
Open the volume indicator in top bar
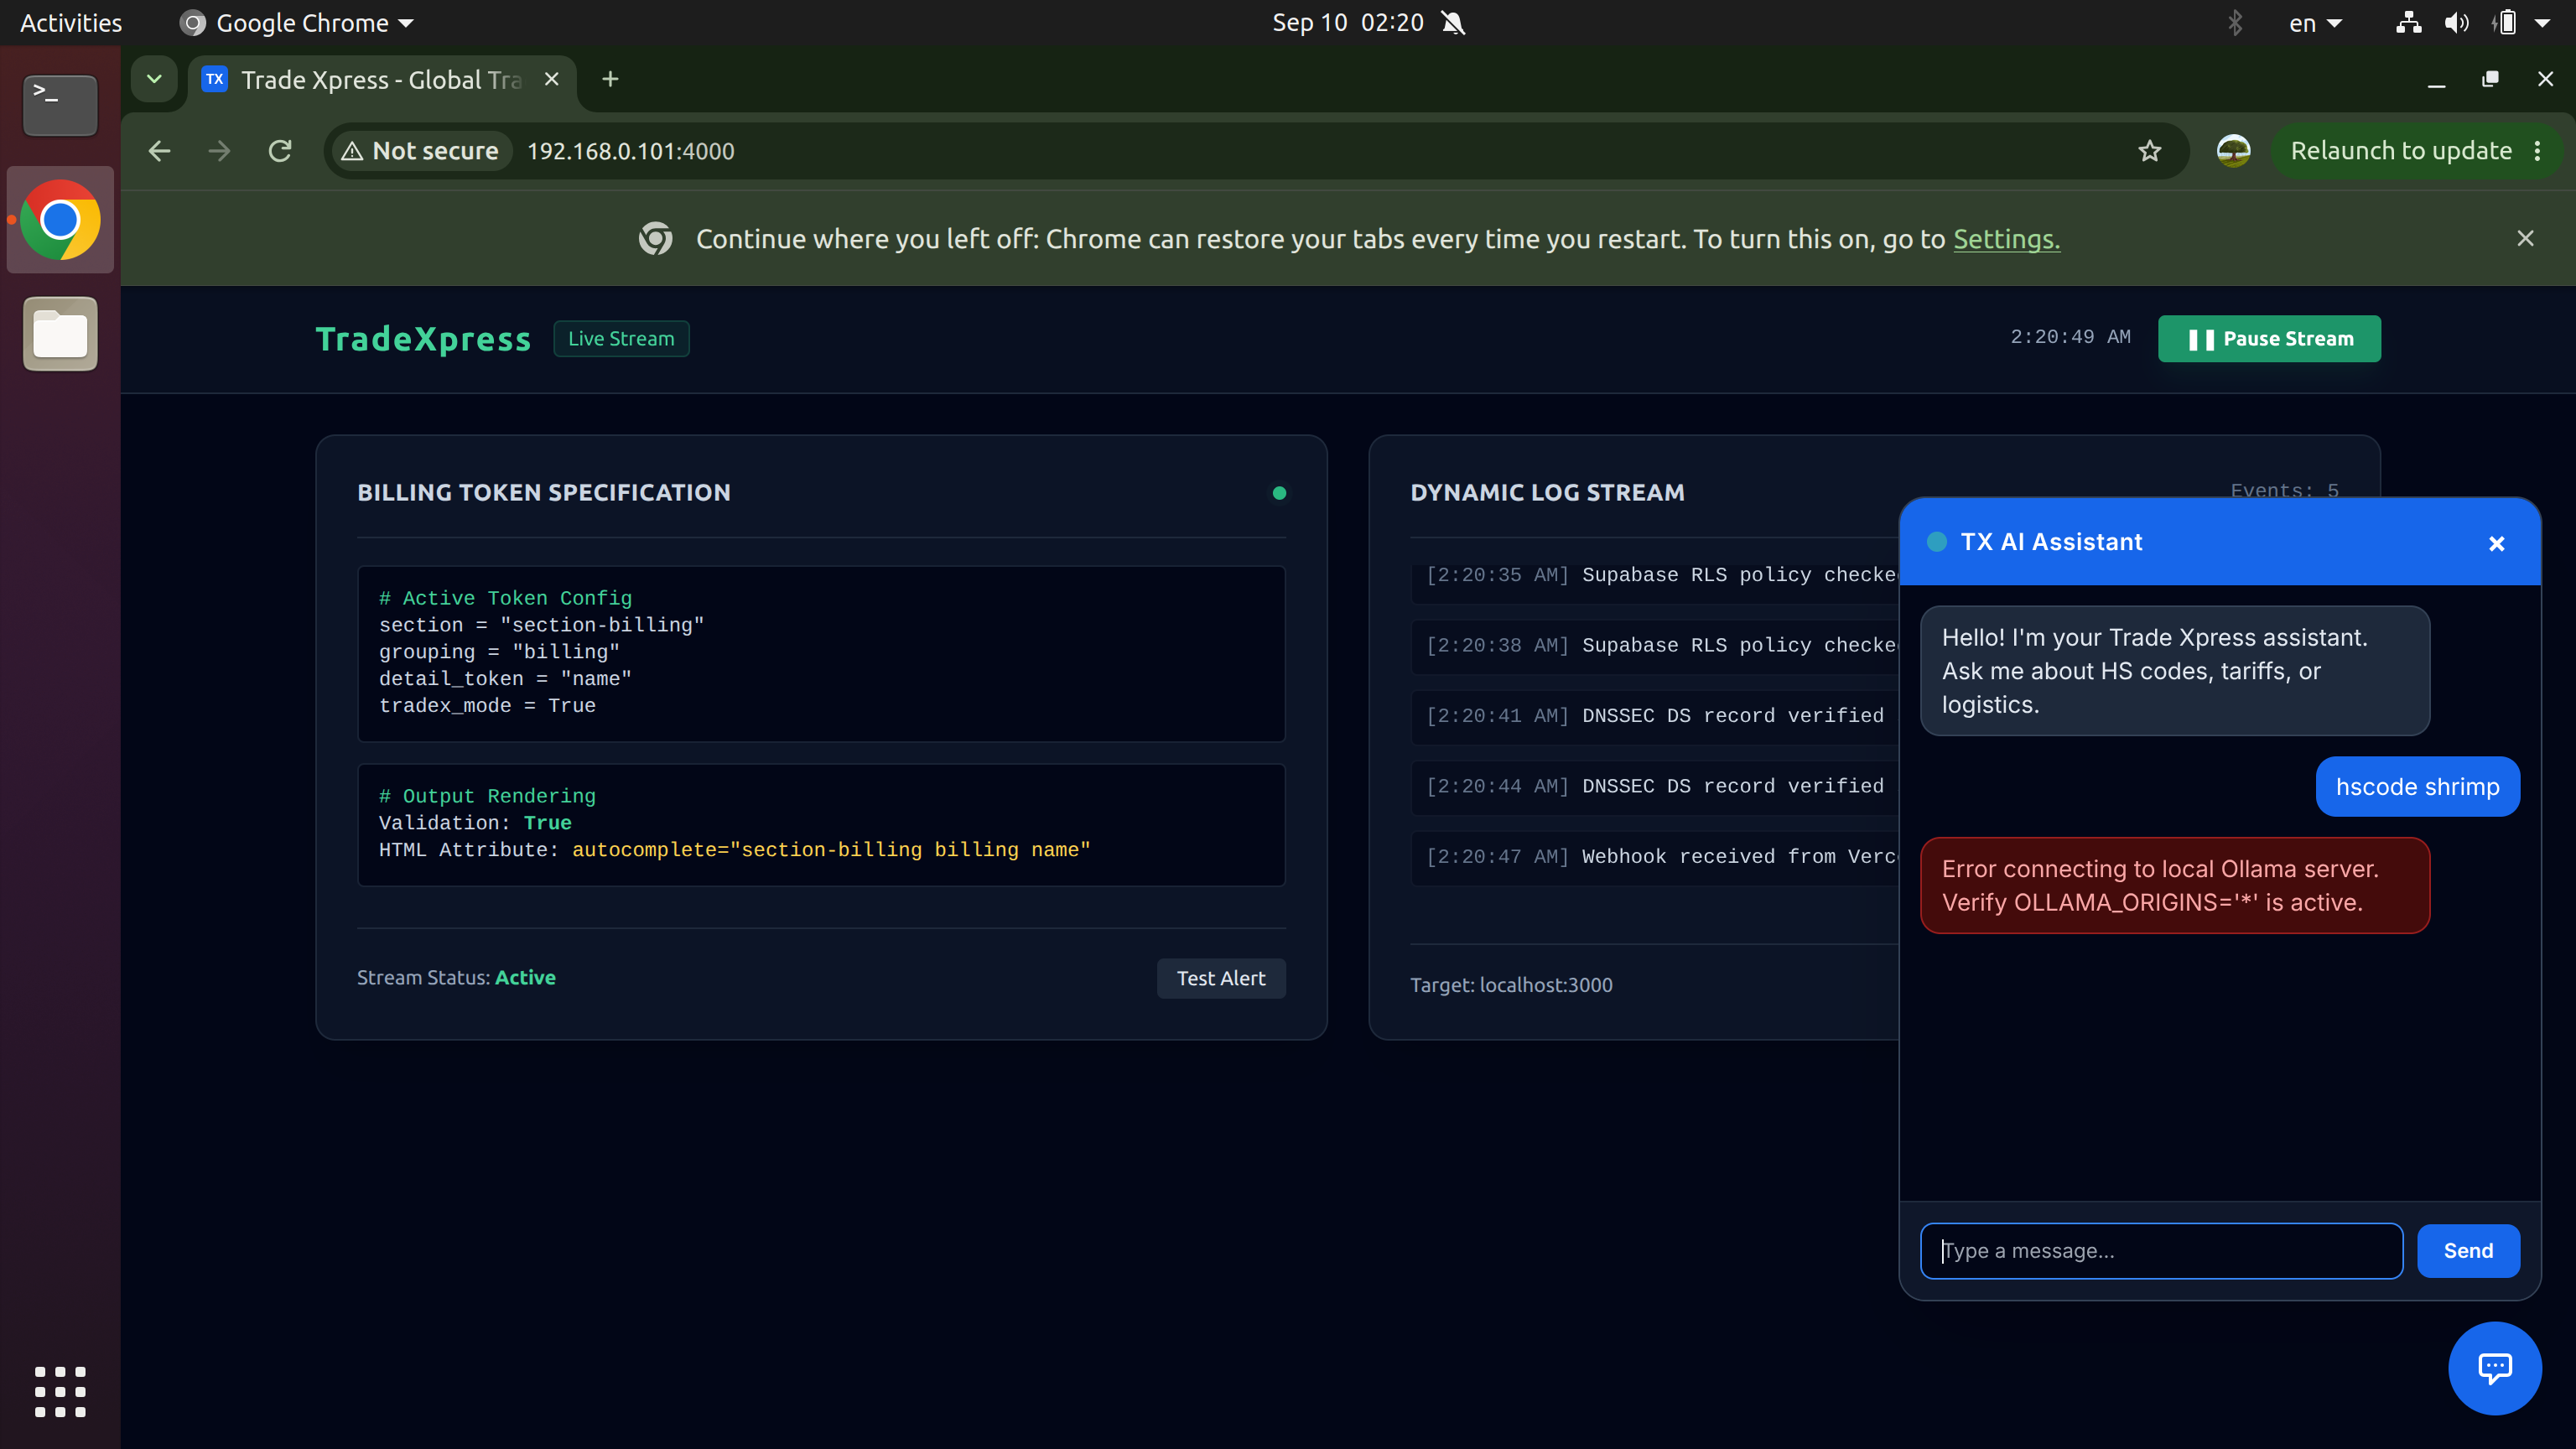pyautogui.click(x=2456, y=22)
